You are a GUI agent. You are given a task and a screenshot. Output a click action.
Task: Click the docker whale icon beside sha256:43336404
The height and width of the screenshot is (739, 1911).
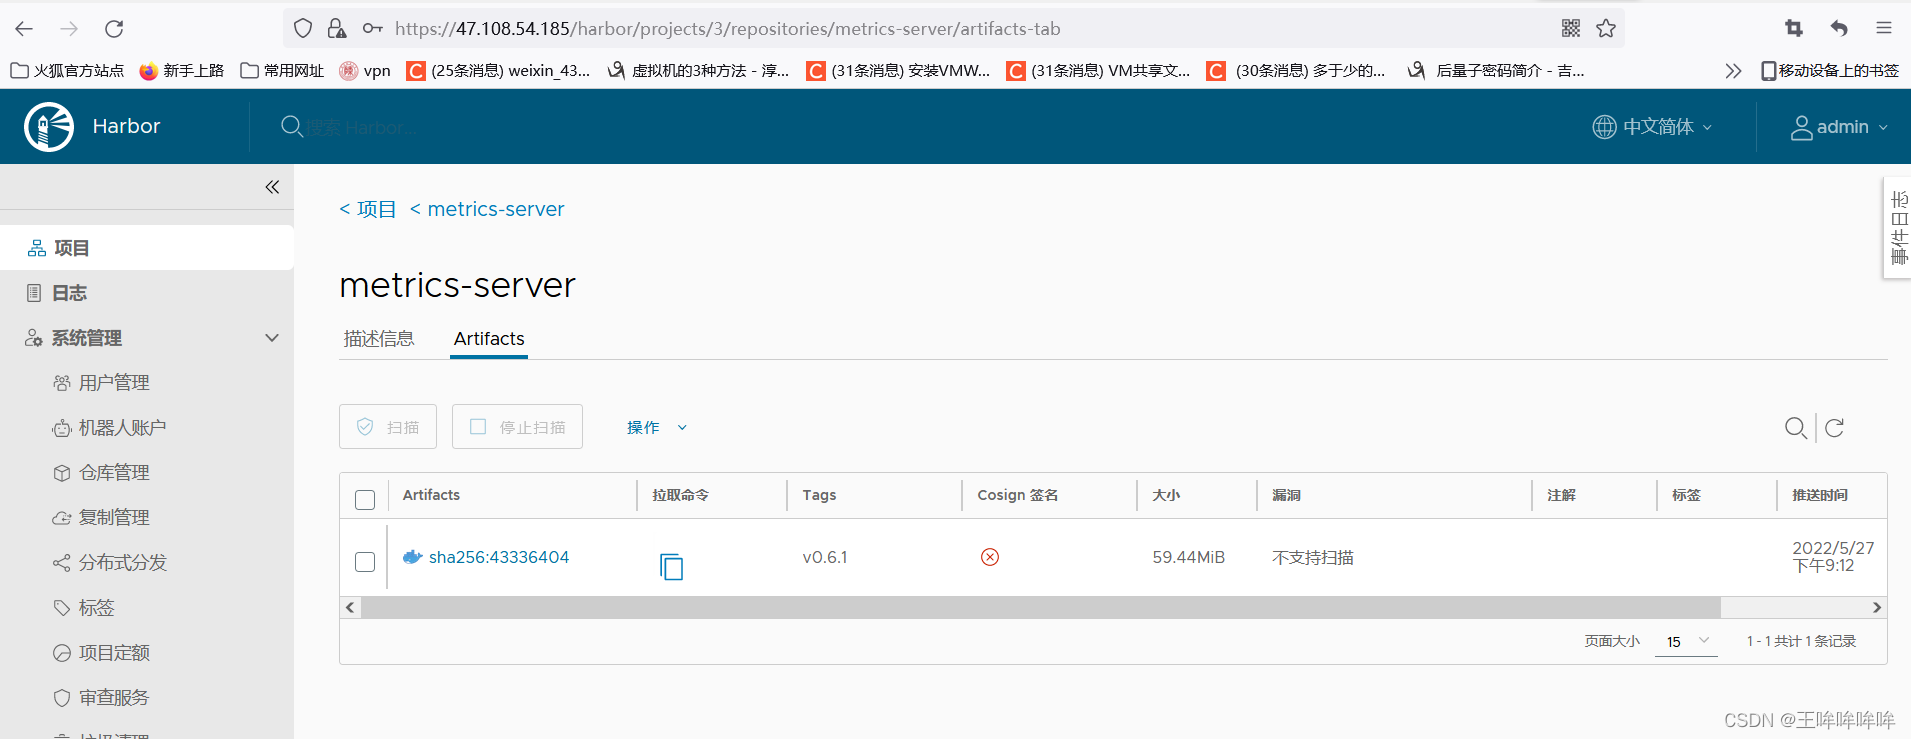[412, 557]
